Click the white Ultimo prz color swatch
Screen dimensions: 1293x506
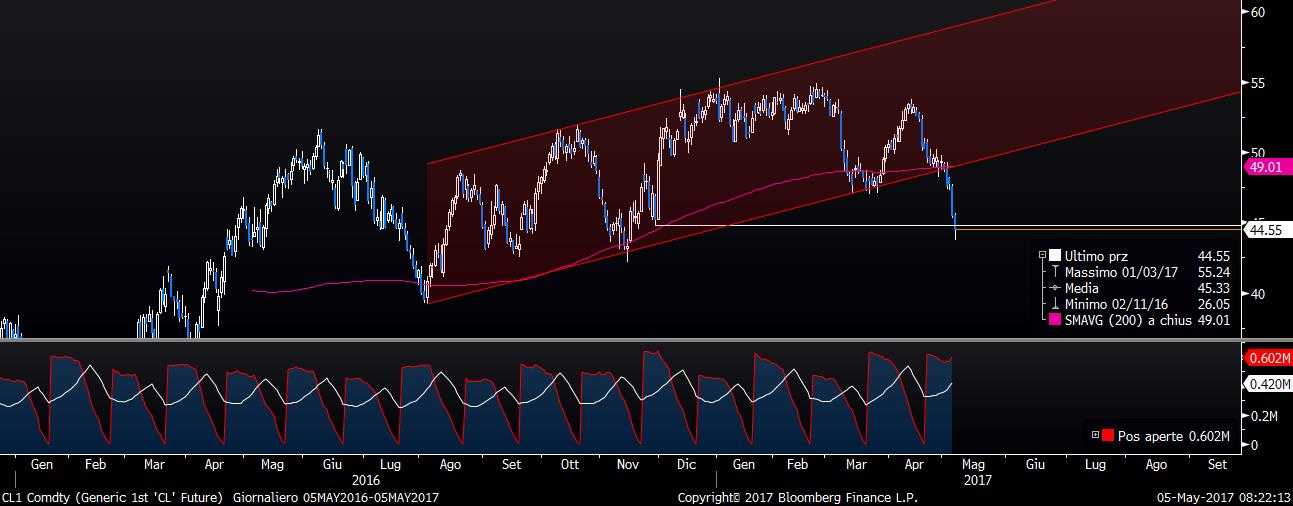pos(1055,256)
